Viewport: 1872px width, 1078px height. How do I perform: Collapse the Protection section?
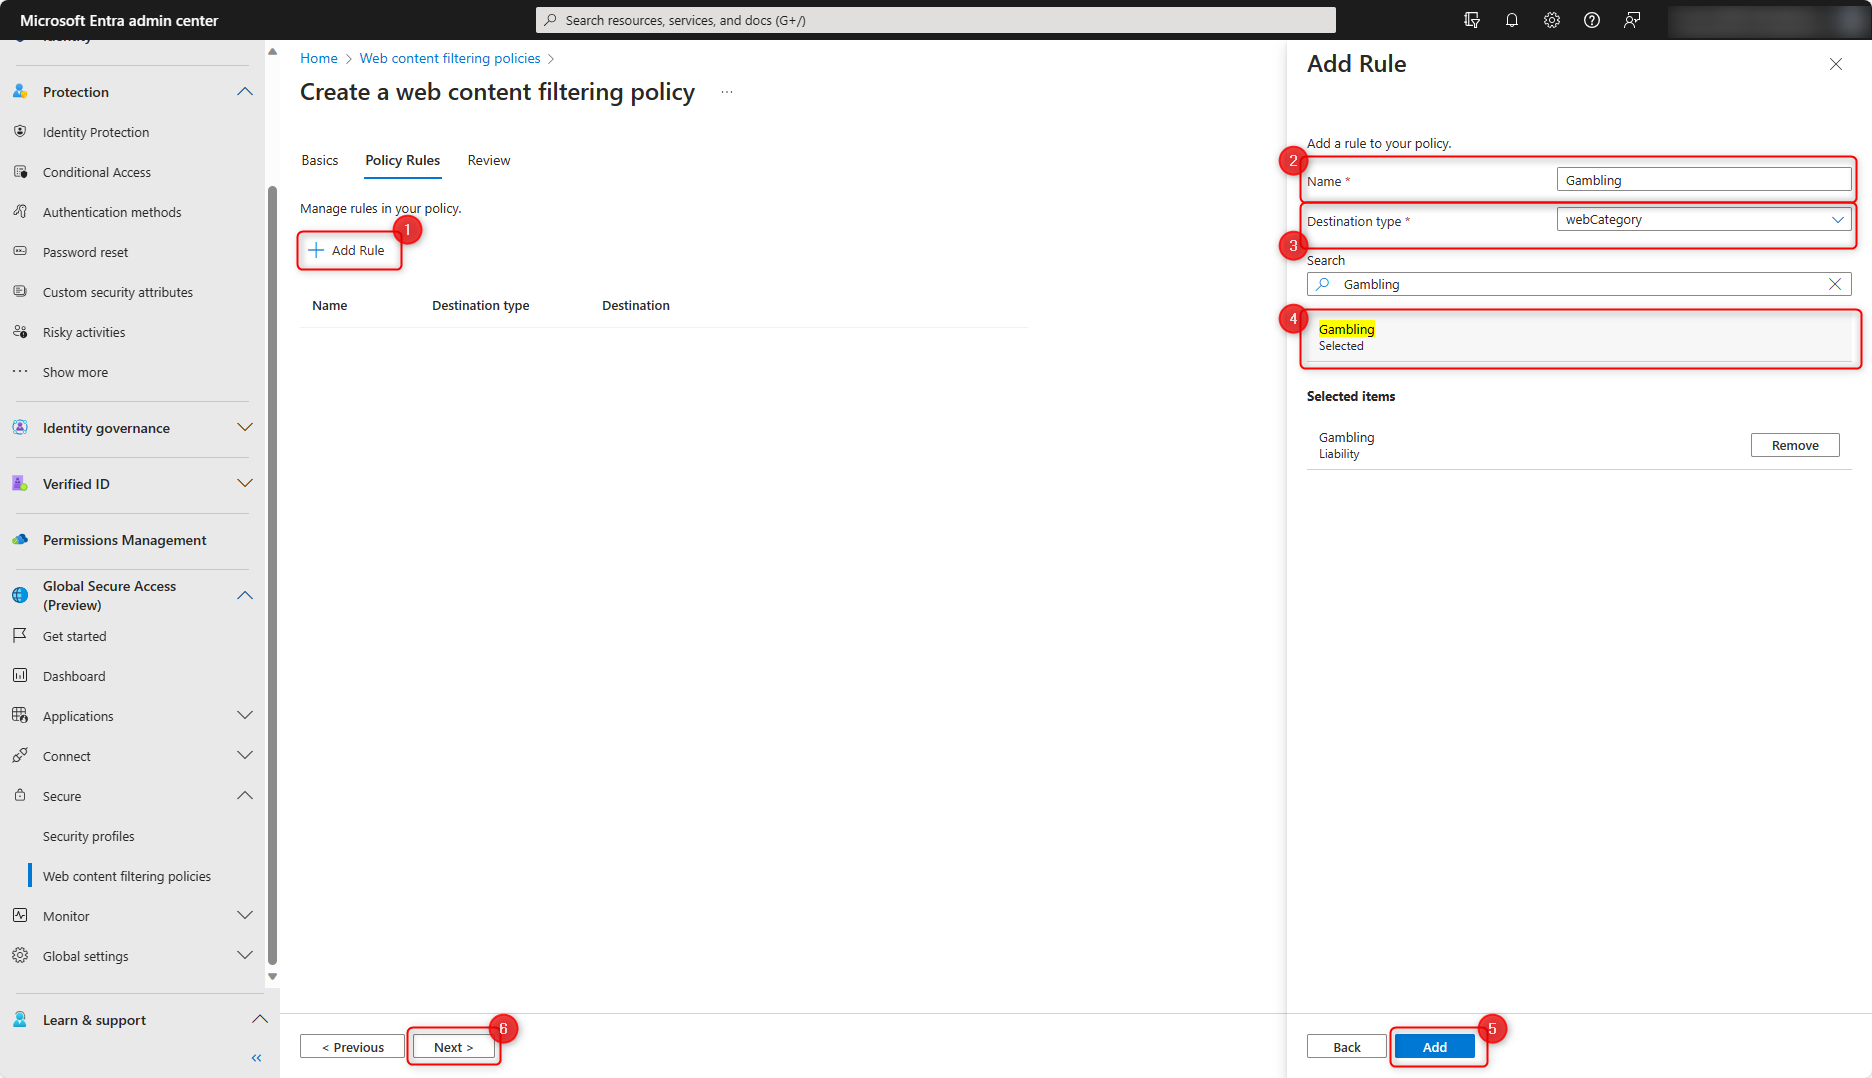click(245, 91)
